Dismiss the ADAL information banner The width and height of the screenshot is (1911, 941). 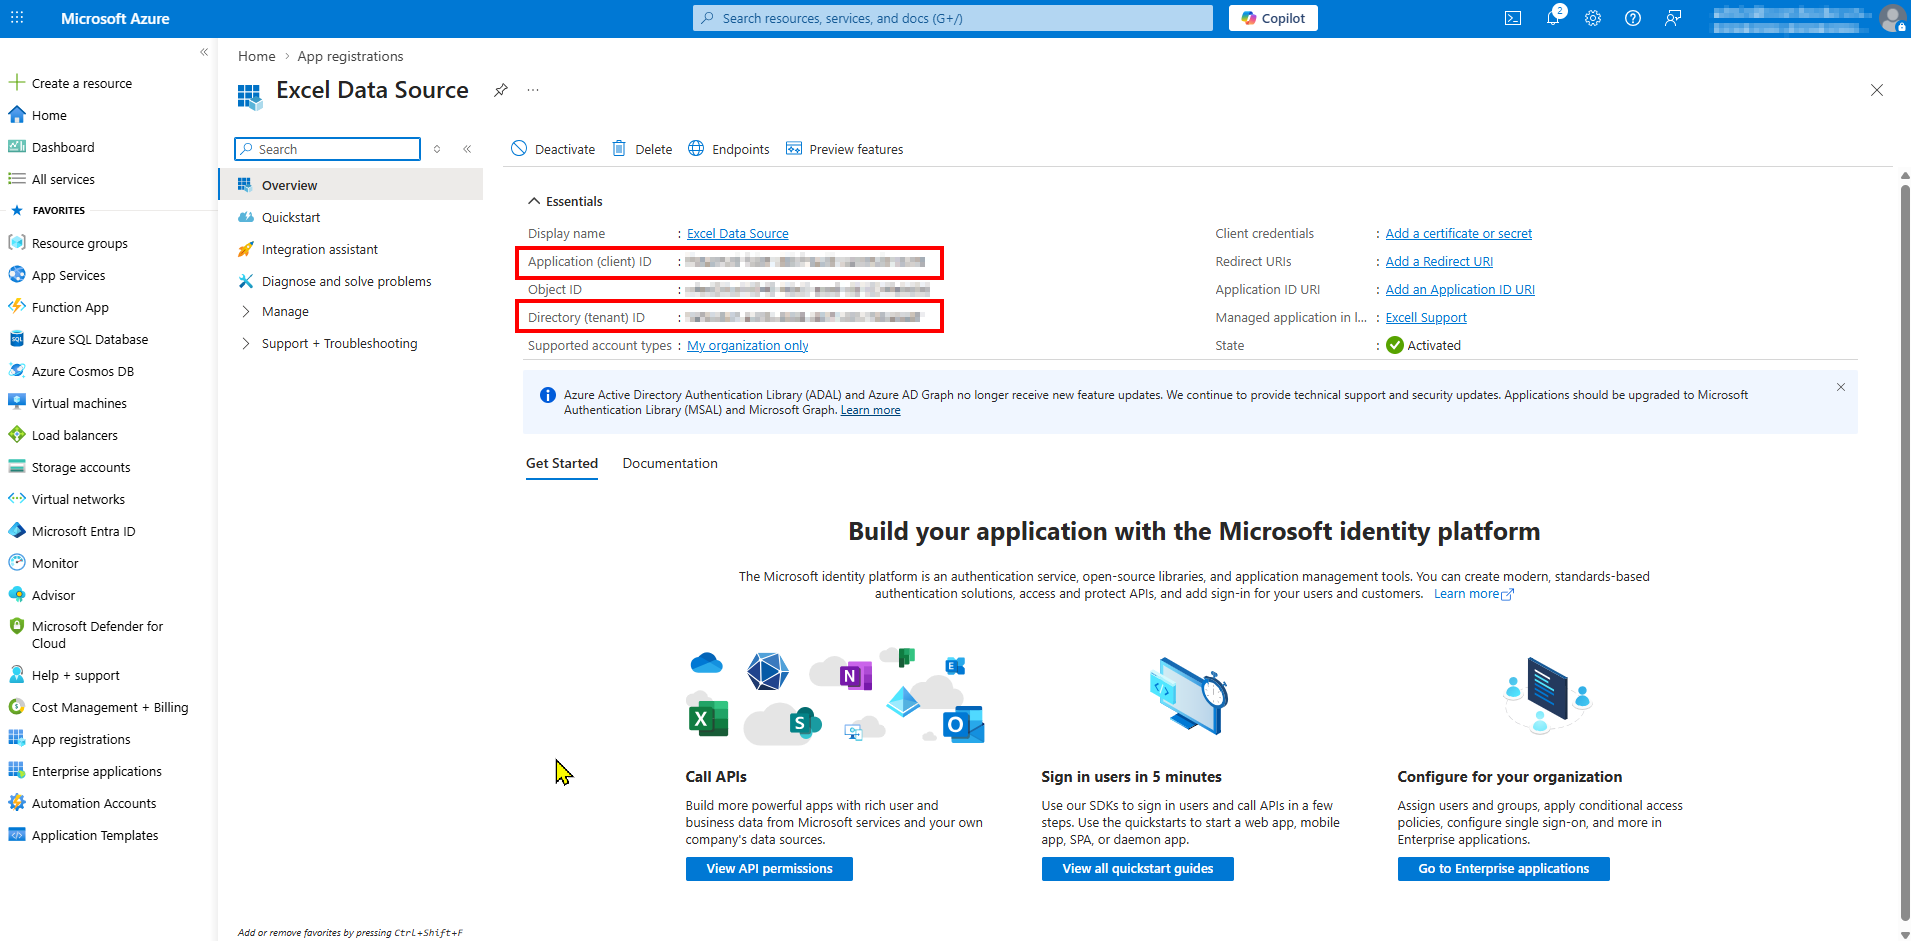click(1840, 387)
